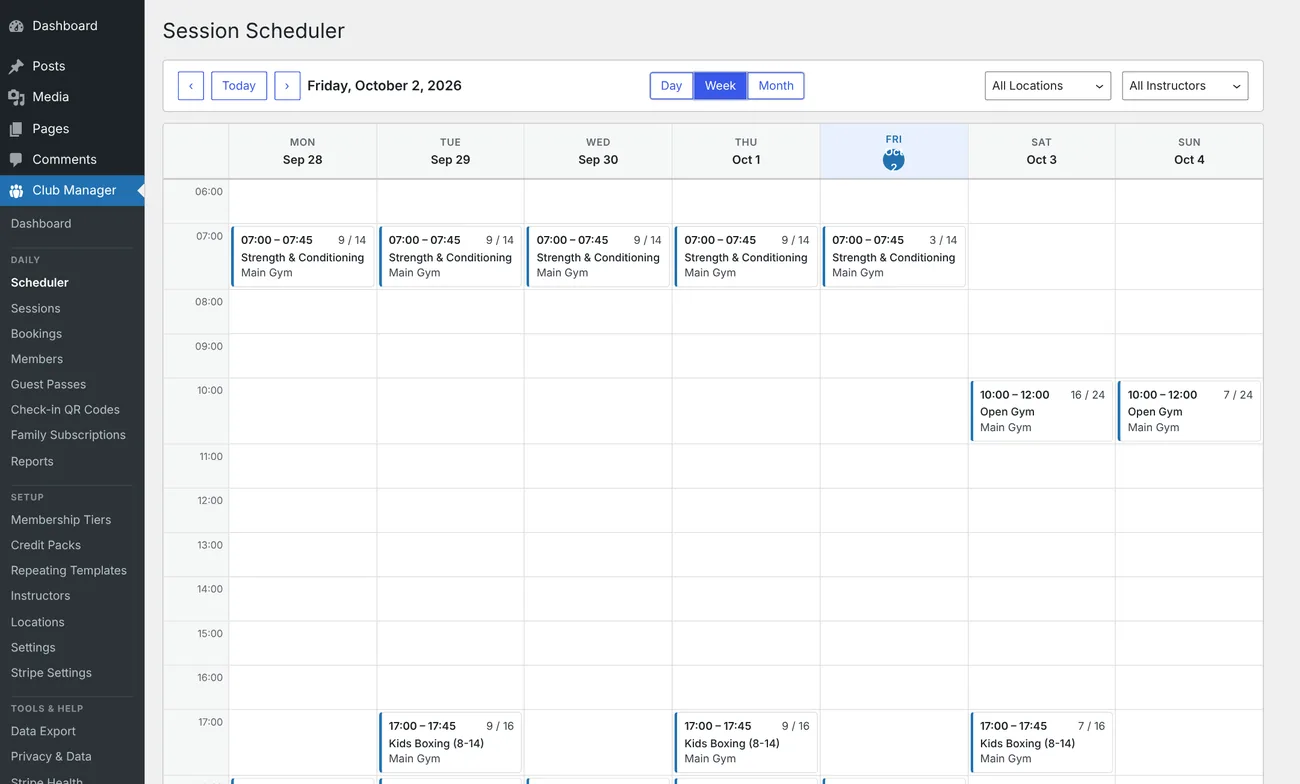
Task: Open Saturday Open Gym session
Action: [1042, 411]
